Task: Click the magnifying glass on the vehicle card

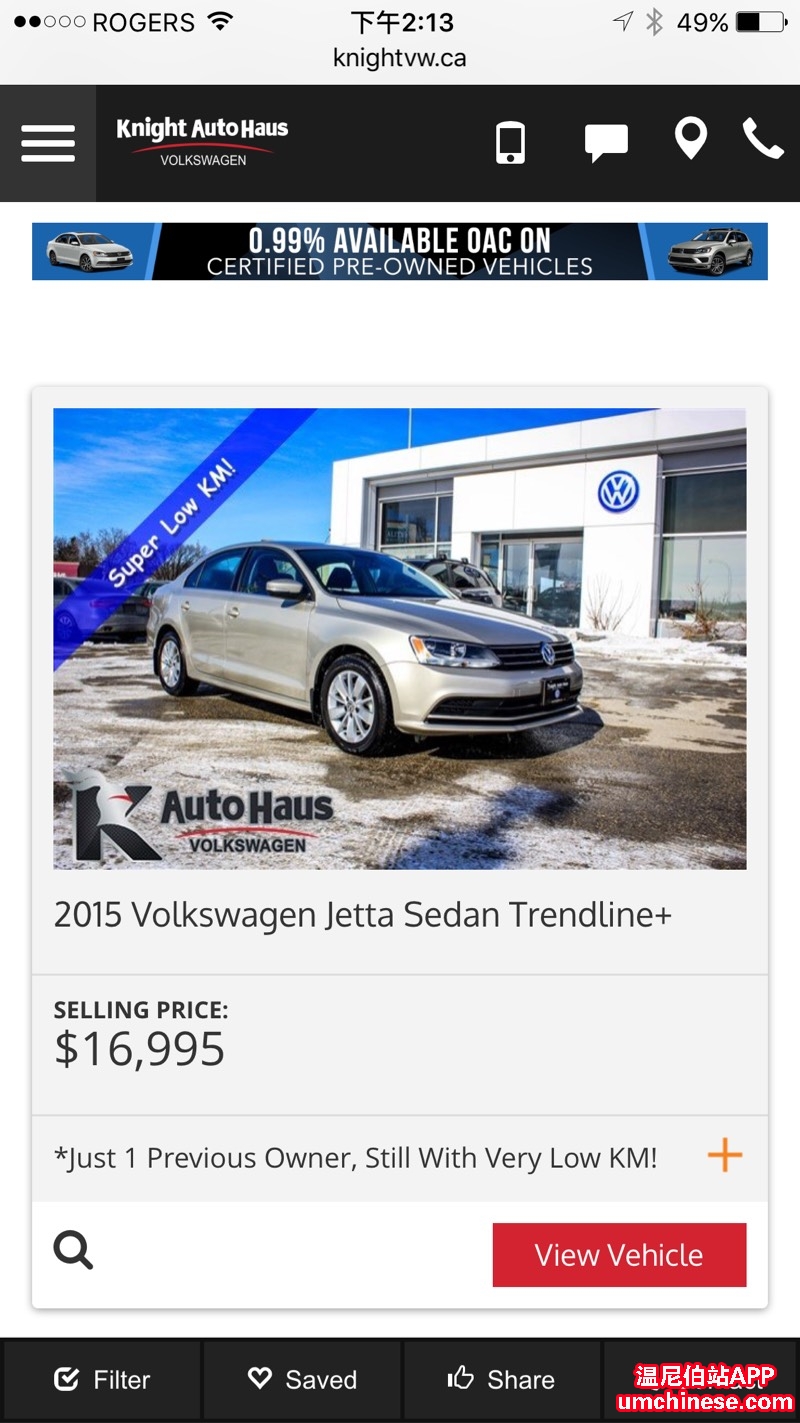Action: pyautogui.click(x=73, y=1250)
